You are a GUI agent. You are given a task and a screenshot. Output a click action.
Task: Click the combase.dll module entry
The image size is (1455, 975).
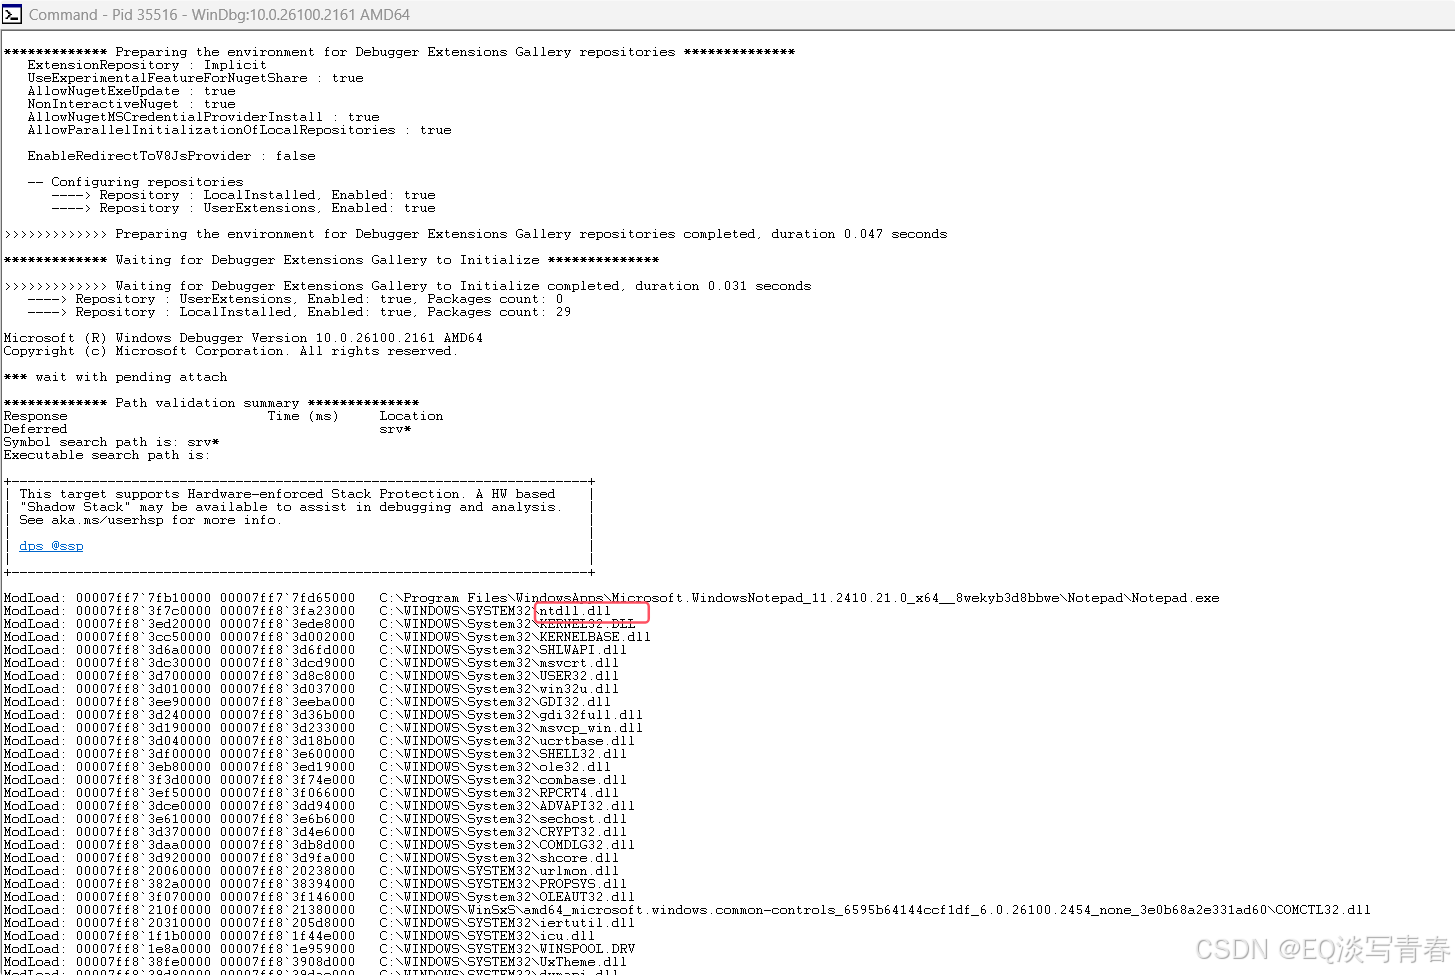pyautogui.click(x=315, y=780)
